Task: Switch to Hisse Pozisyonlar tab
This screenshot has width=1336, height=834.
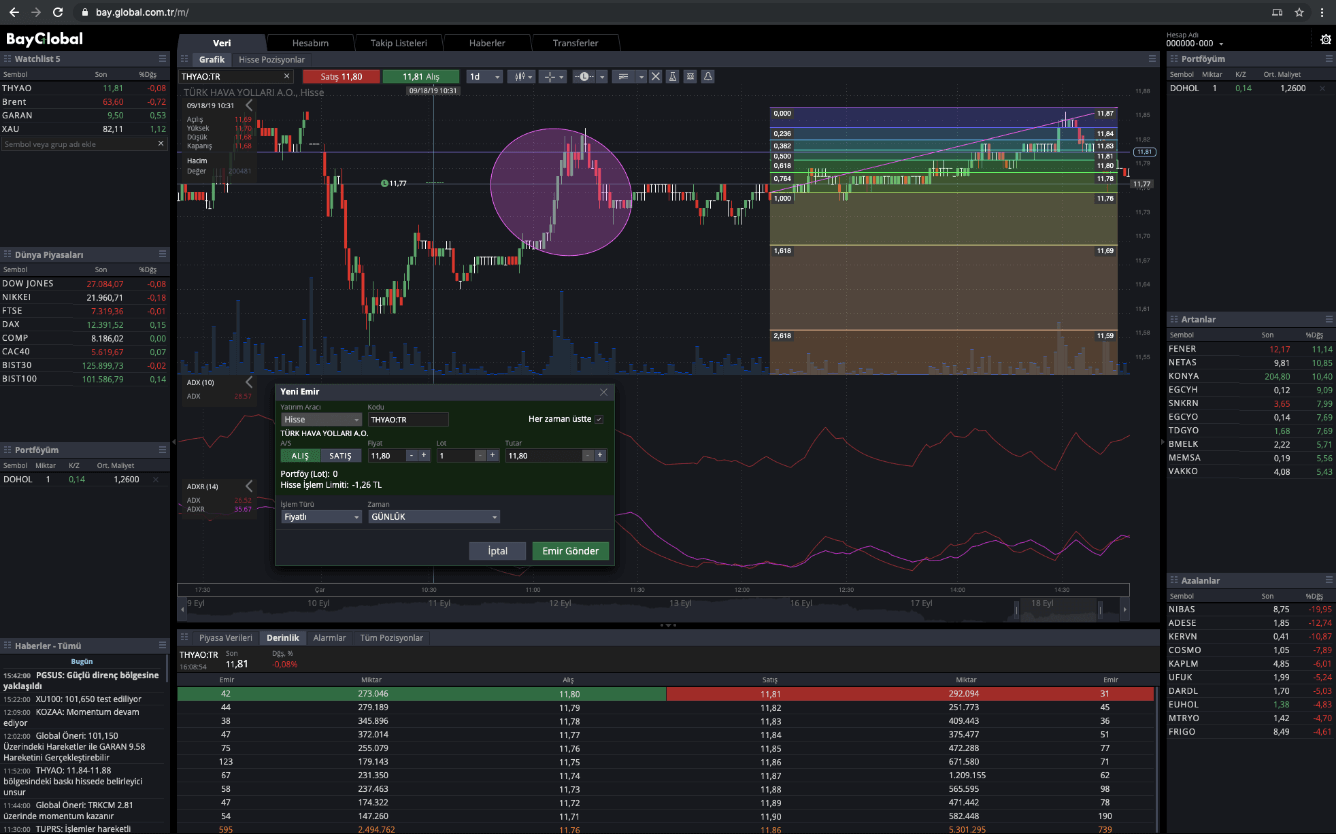Action: (272, 60)
